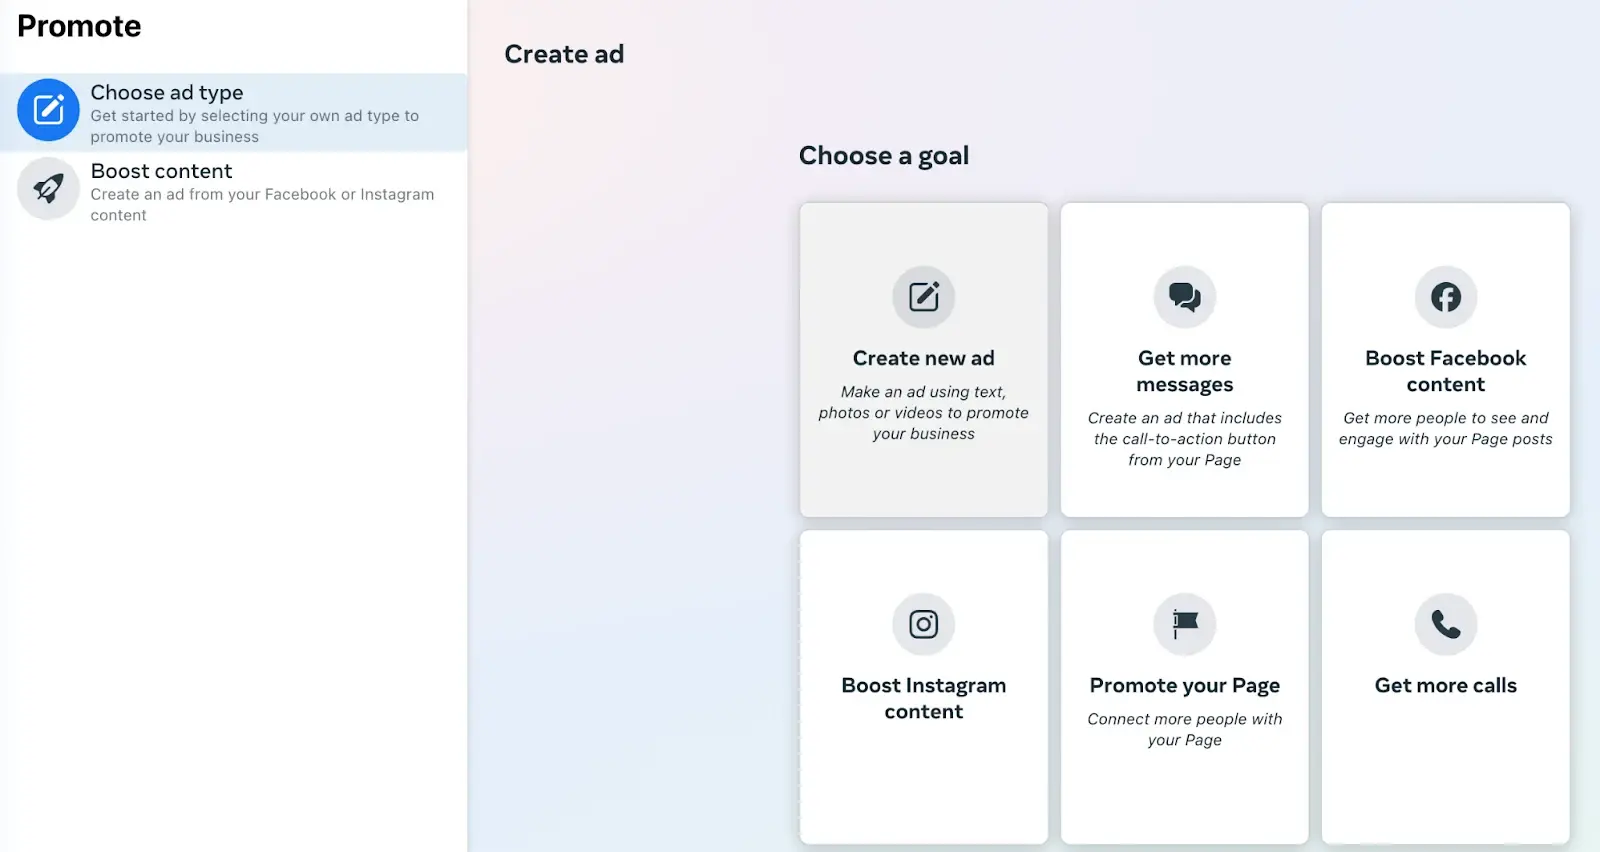Click the pencil icon on Create new ad card
The image size is (1600, 852).
(x=923, y=297)
